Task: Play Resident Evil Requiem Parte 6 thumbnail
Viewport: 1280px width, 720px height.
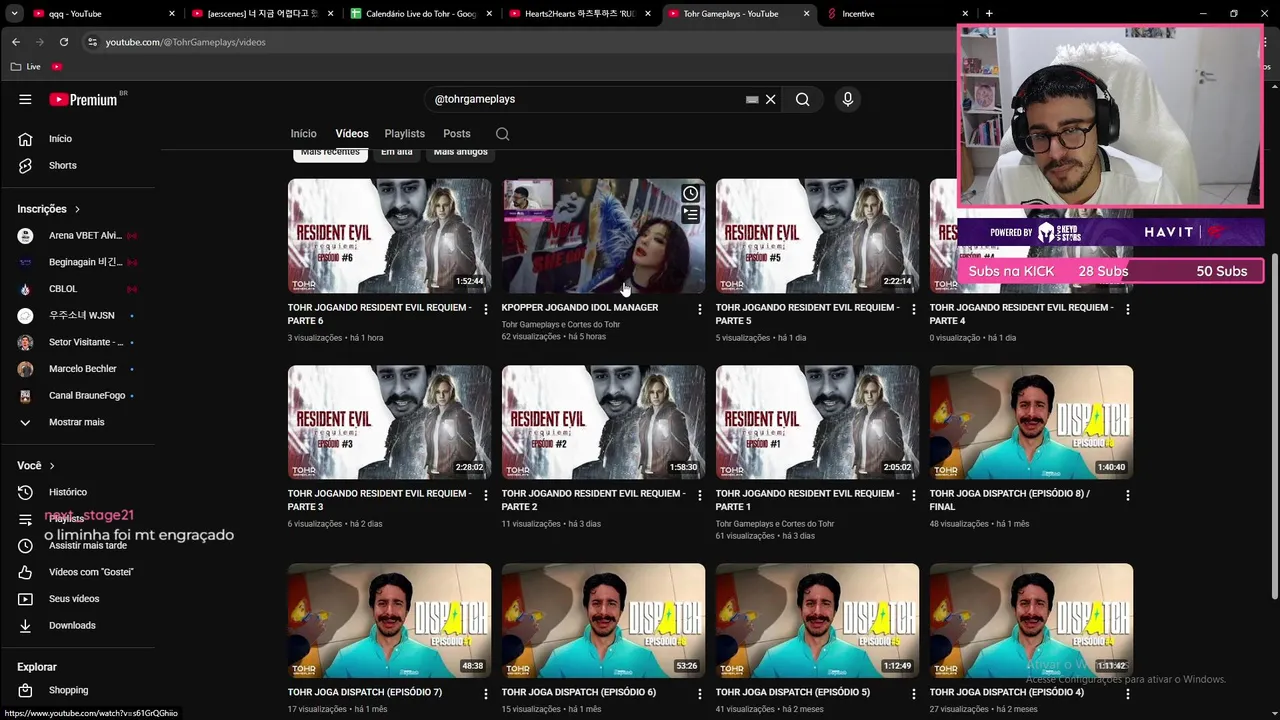Action: [x=389, y=236]
